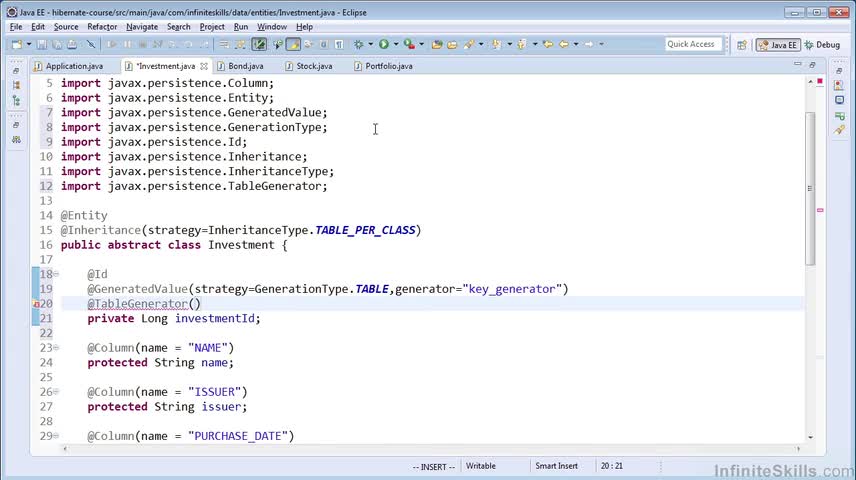Collapse the fold at line 23 NAME column
The width and height of the screenshot is (856, 480).
pos(56,348)
